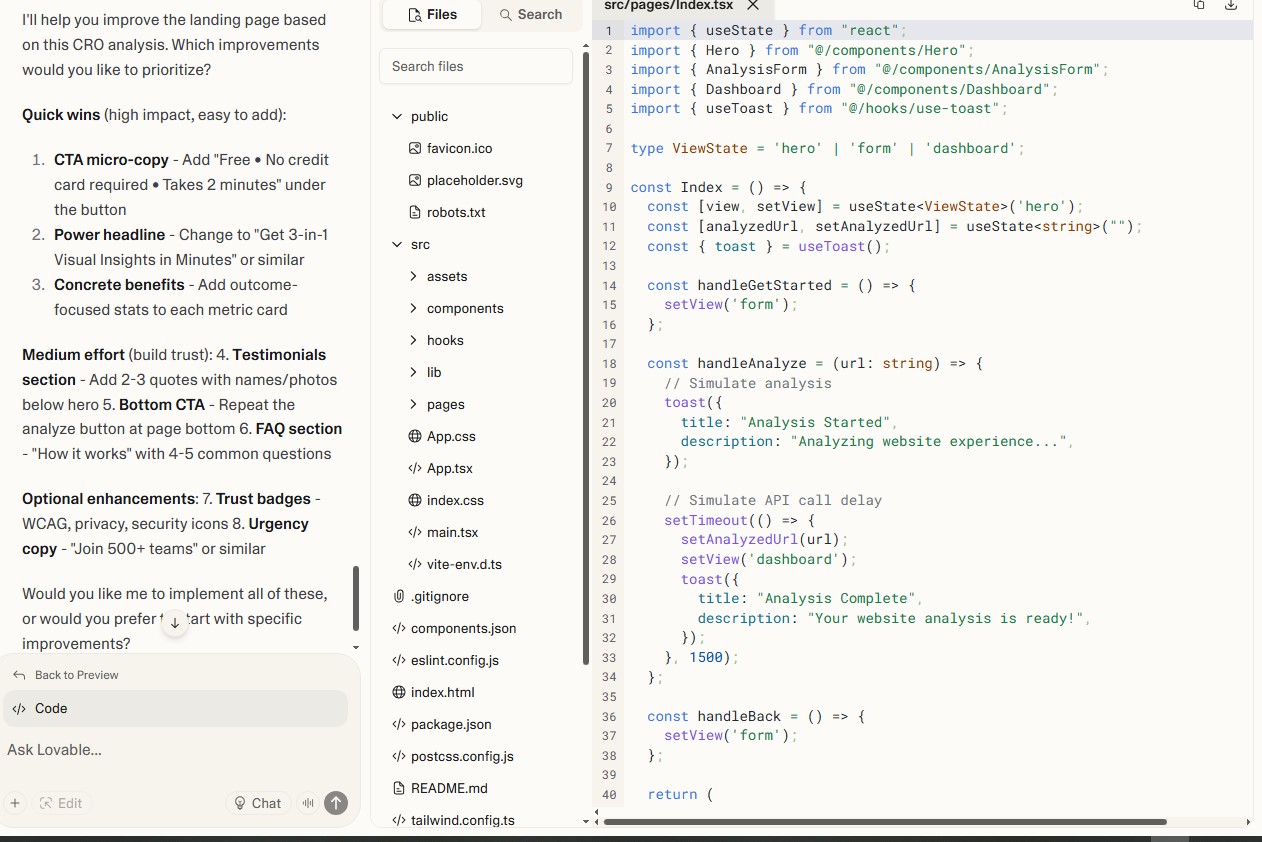Screen dimensions: 1262x842
Task: Collapse the src folder
Action: tap(397, 245)
